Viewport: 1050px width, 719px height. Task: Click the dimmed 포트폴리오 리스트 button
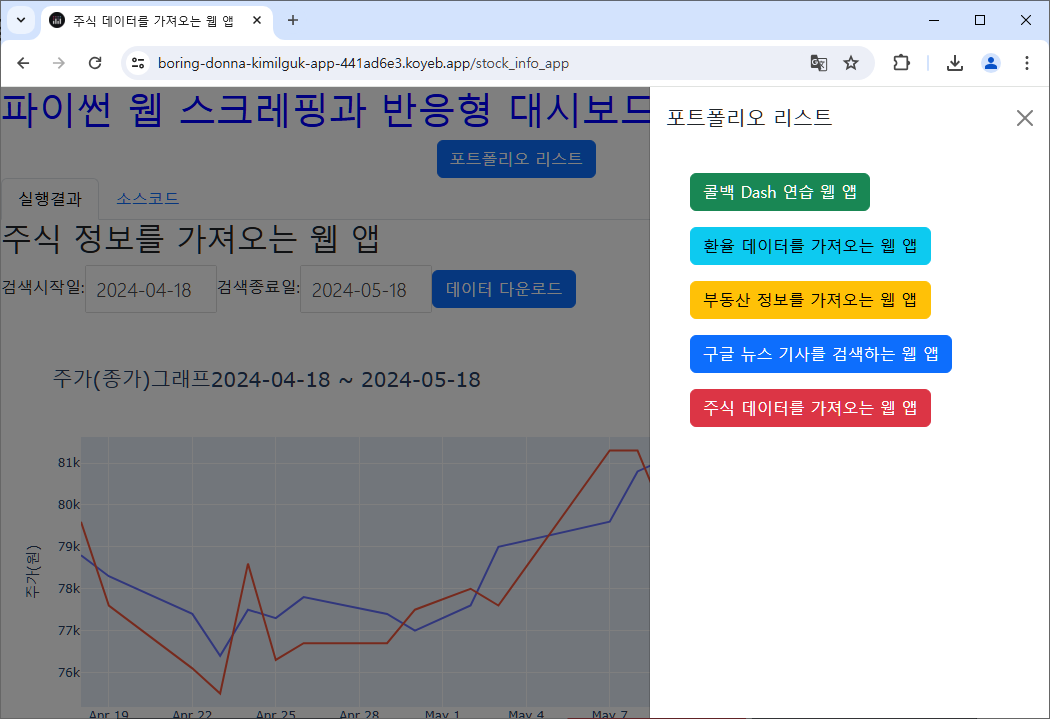point(516,159)
